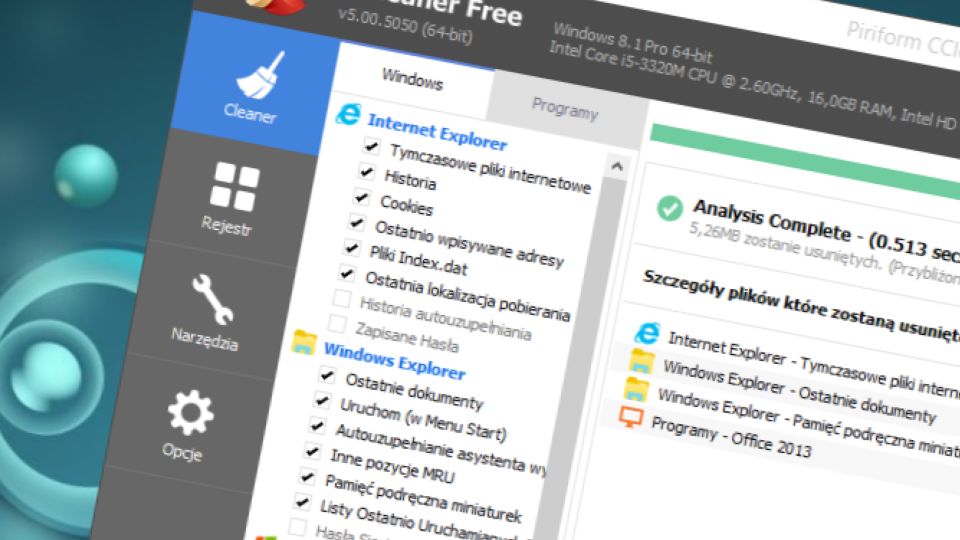Switch to the Windows tab
The image size is (960, 540).
tap(412, 79)
